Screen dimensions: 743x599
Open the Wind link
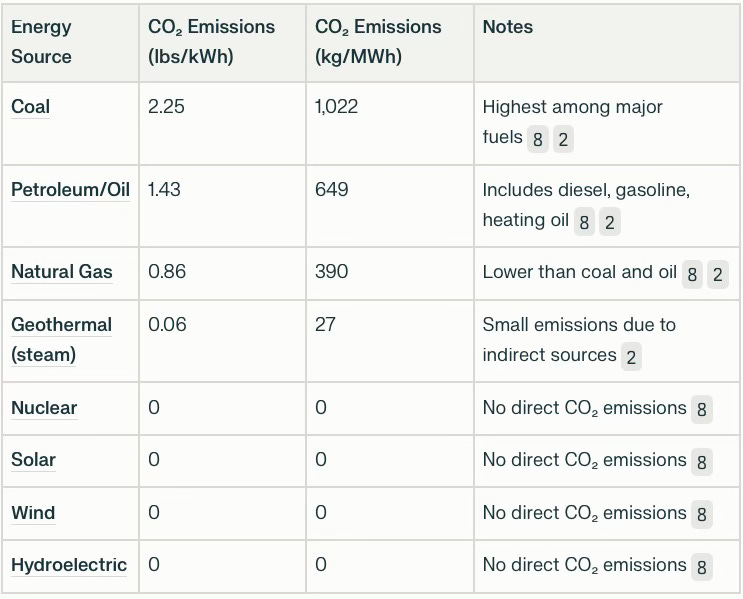tap(33, 513)
